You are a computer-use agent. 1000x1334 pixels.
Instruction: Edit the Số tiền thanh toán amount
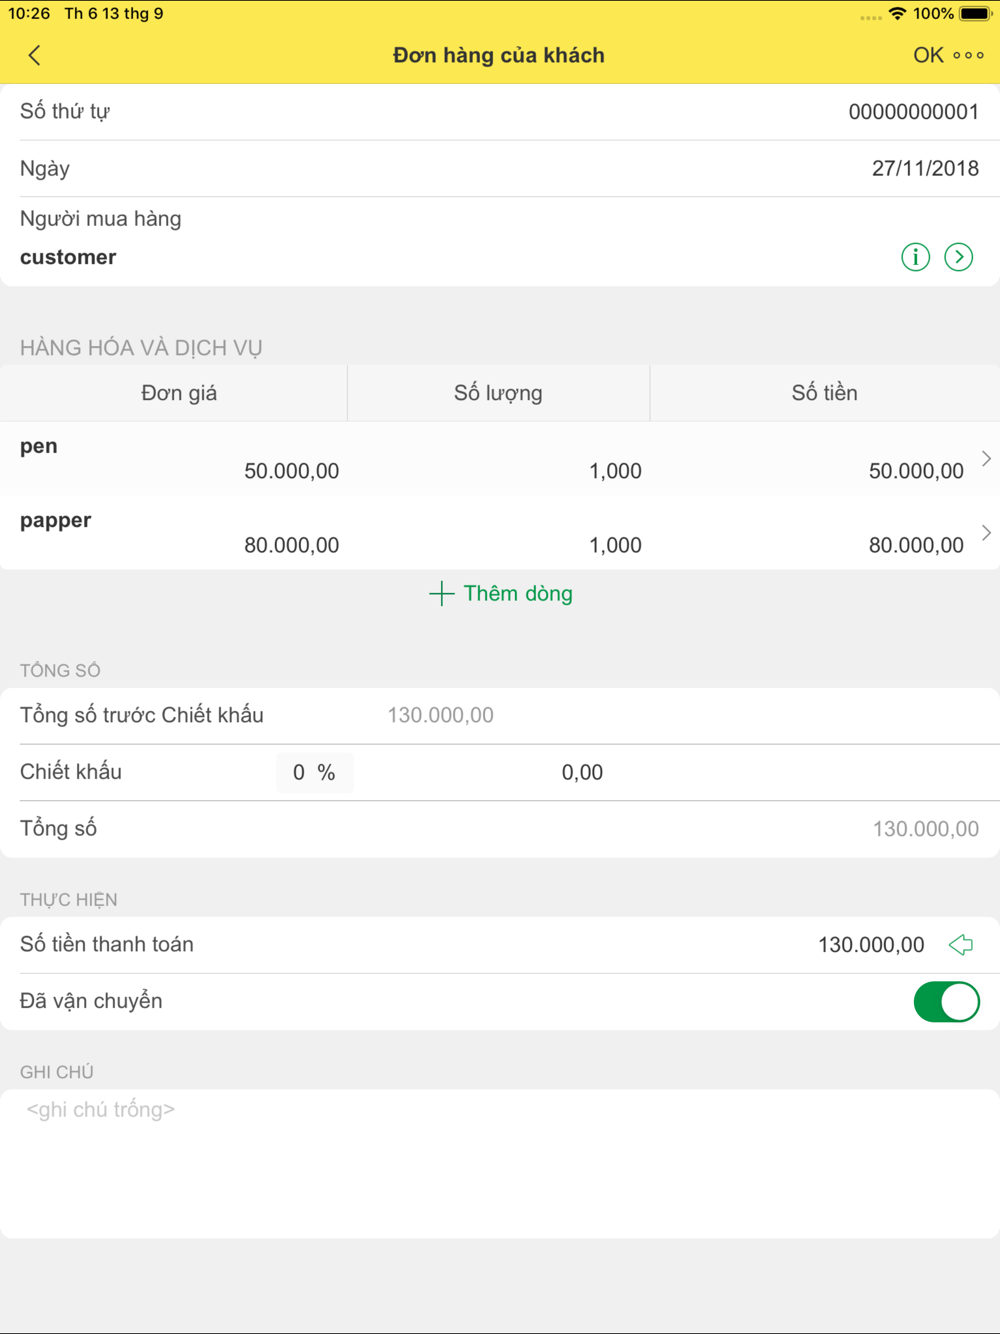(x=871, y=945)
